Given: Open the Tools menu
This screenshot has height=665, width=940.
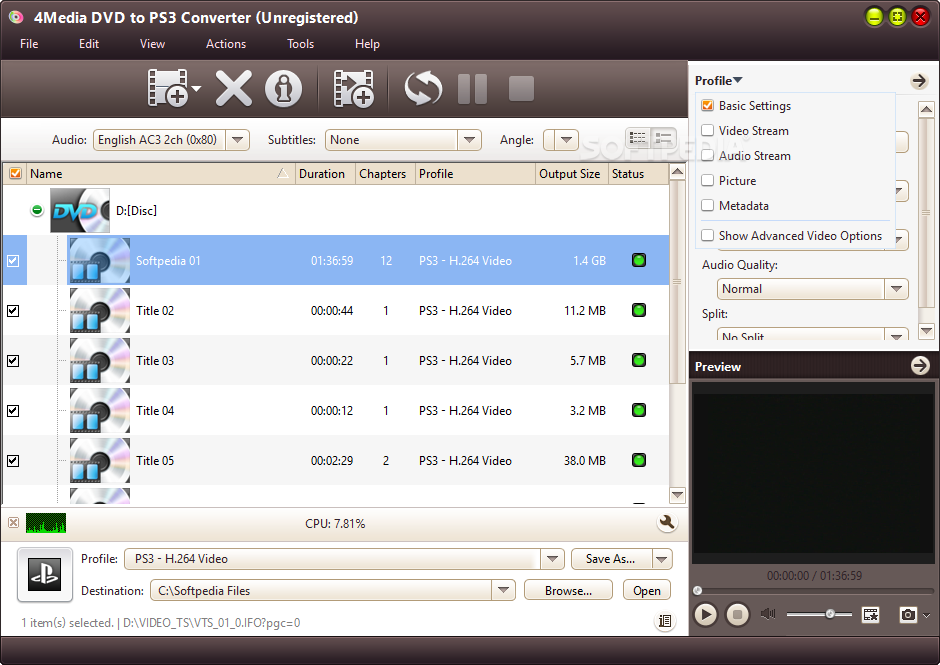Looking at the screenshot, I should (300, 44).
